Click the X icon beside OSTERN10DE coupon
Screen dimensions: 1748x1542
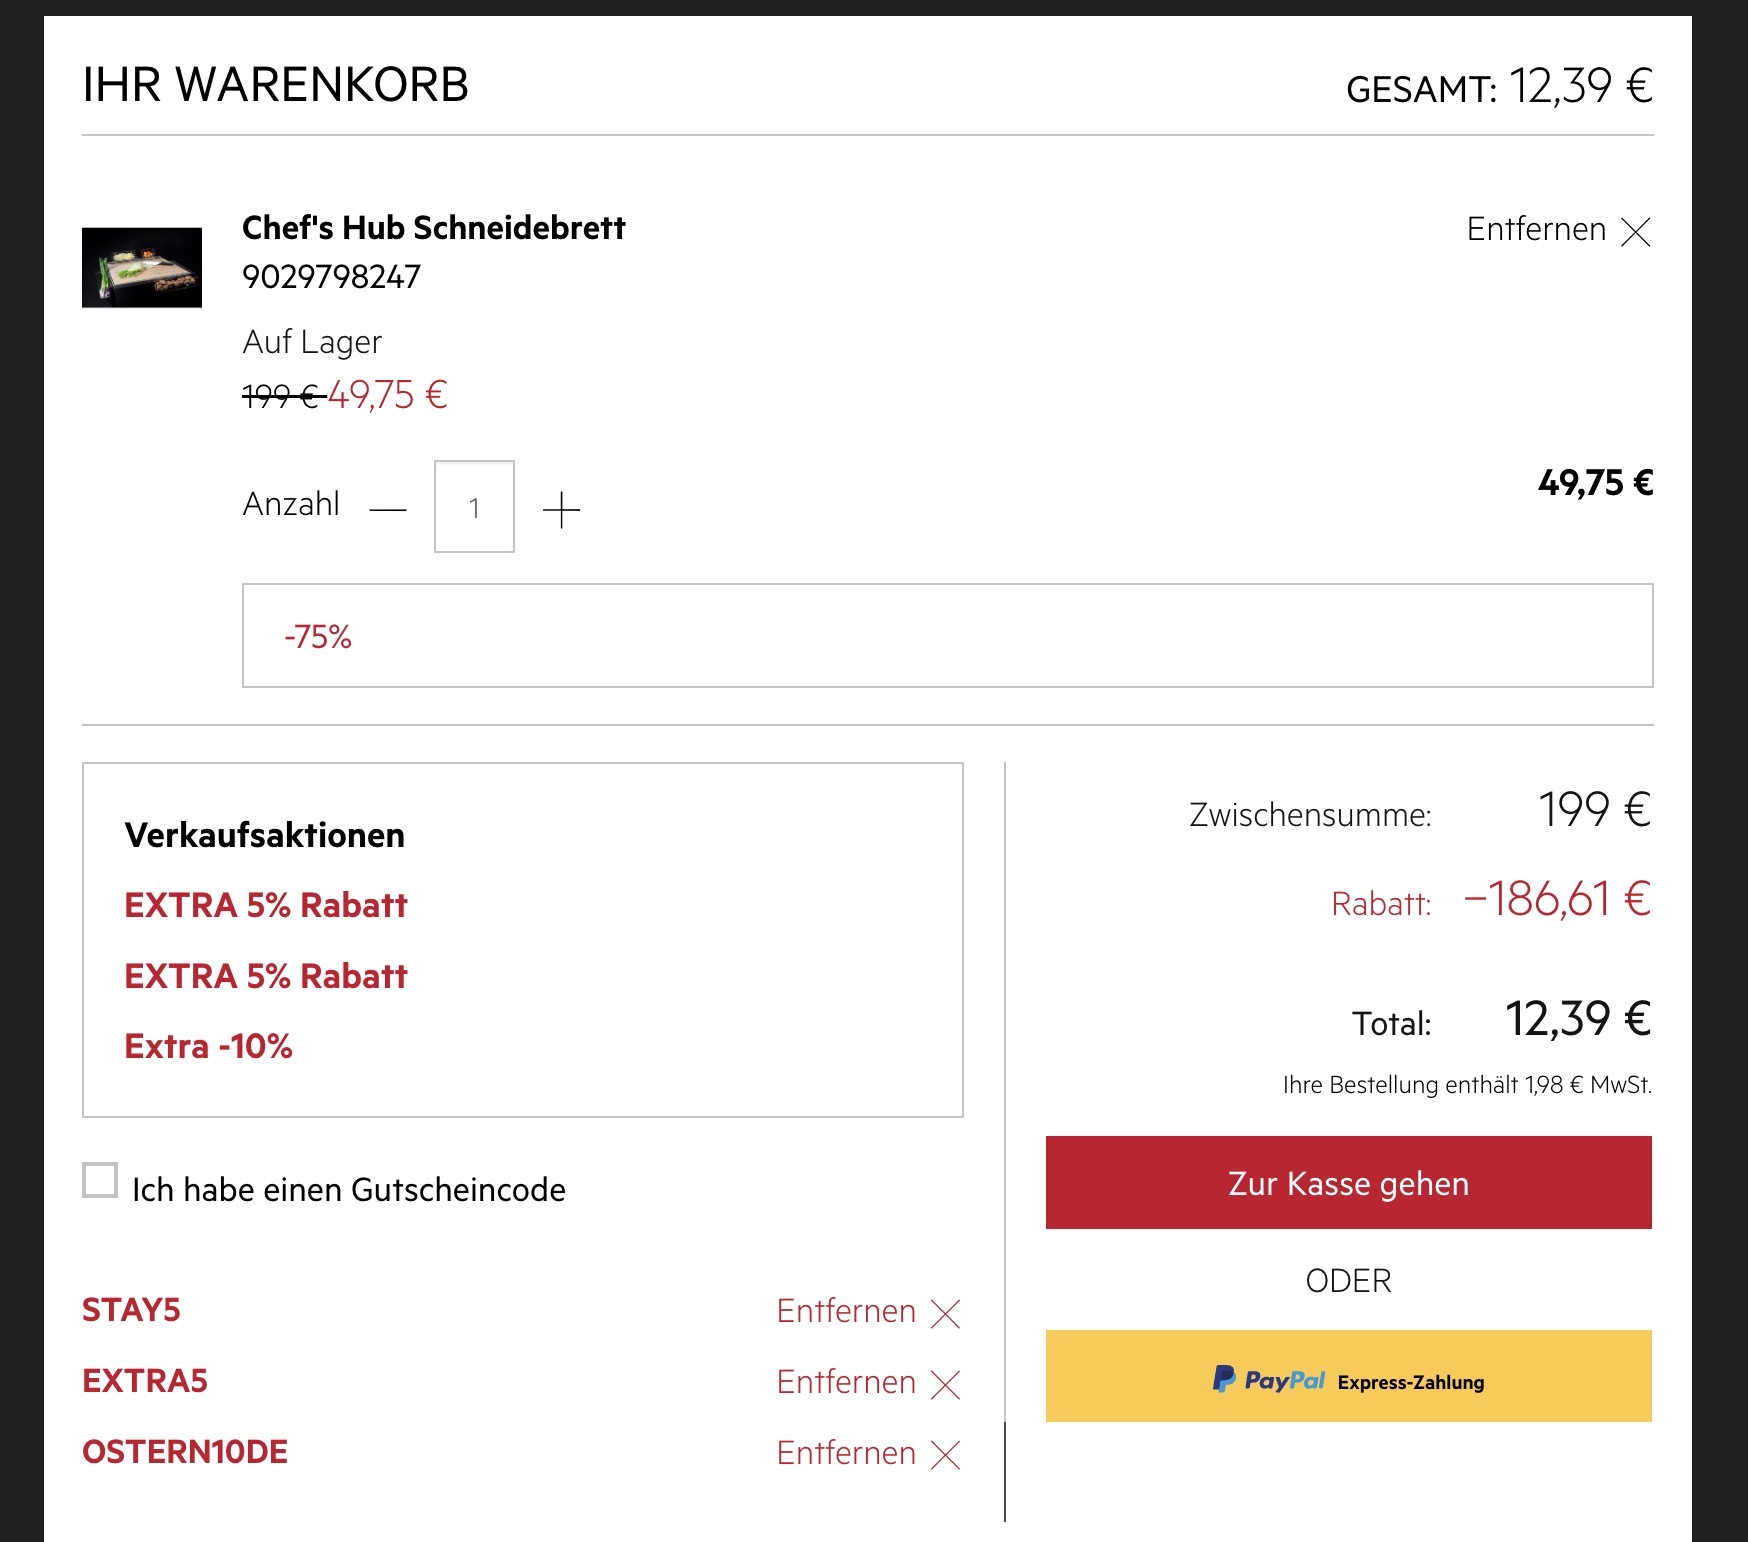pyautogui.click(x=945, y=1455)
